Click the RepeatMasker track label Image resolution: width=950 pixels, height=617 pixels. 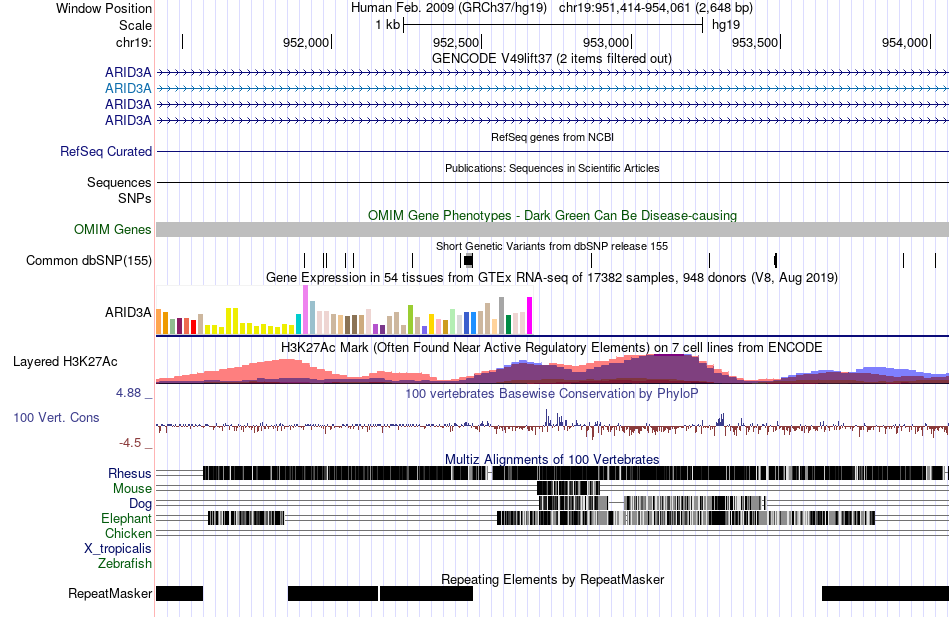pos(110,593)
